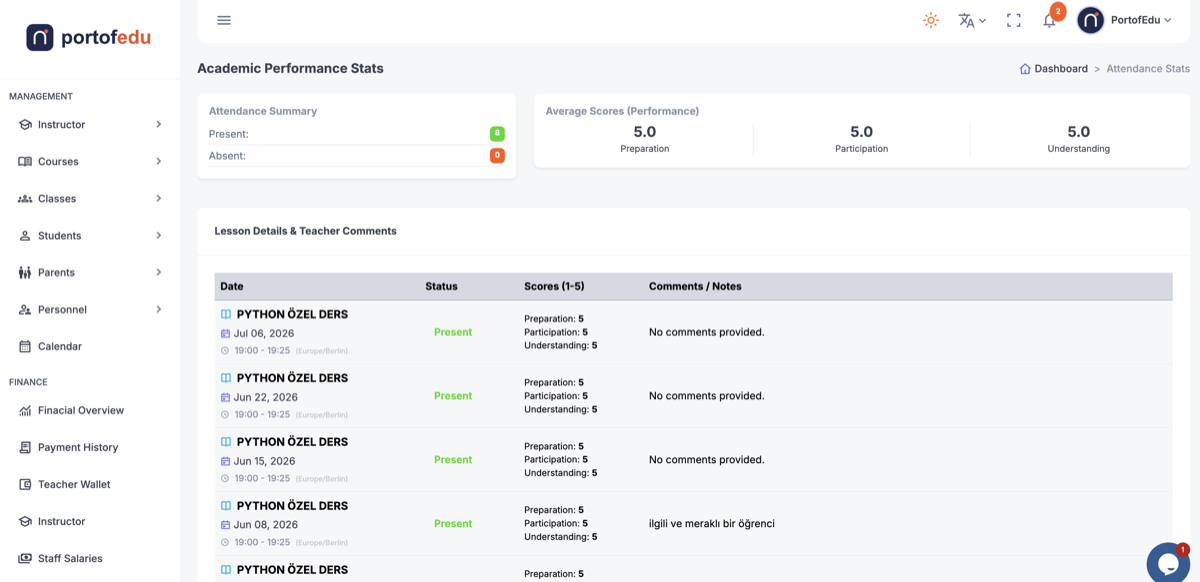This screenshot has height=582, width=1200.
Task: Select comment 'ilgili ve meraklı bir öğrenci'
Action: click(712, 524)
